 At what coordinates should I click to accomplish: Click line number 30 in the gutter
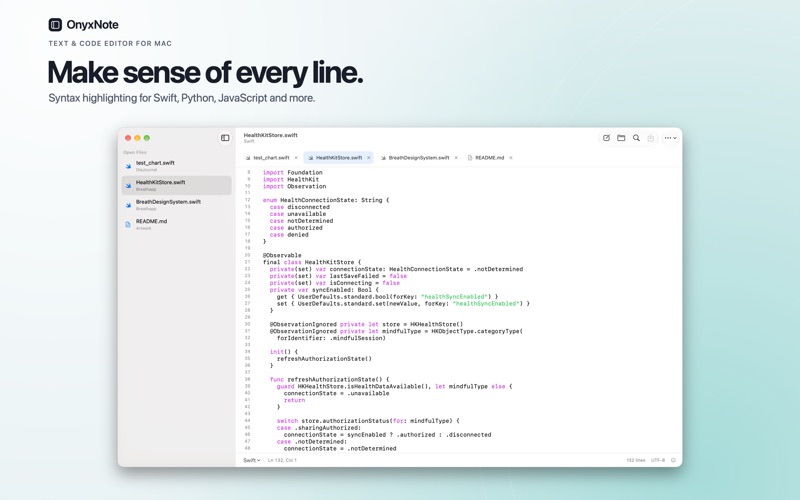click(247, 324)
